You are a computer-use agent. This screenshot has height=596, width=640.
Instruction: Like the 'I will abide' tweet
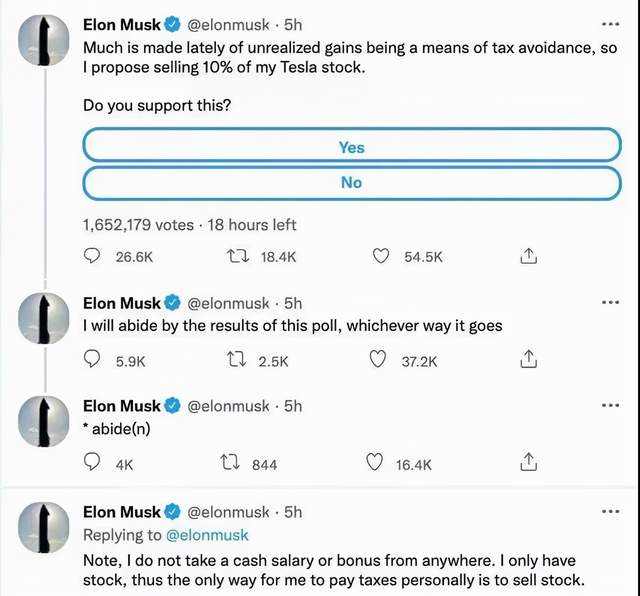(378, 360)
